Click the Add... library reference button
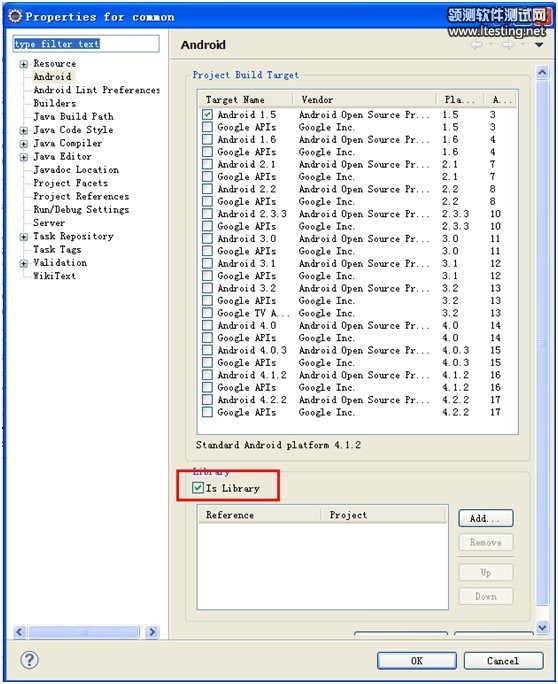Image resolution: width=558 pixels, height=684 pixels. 485,518
